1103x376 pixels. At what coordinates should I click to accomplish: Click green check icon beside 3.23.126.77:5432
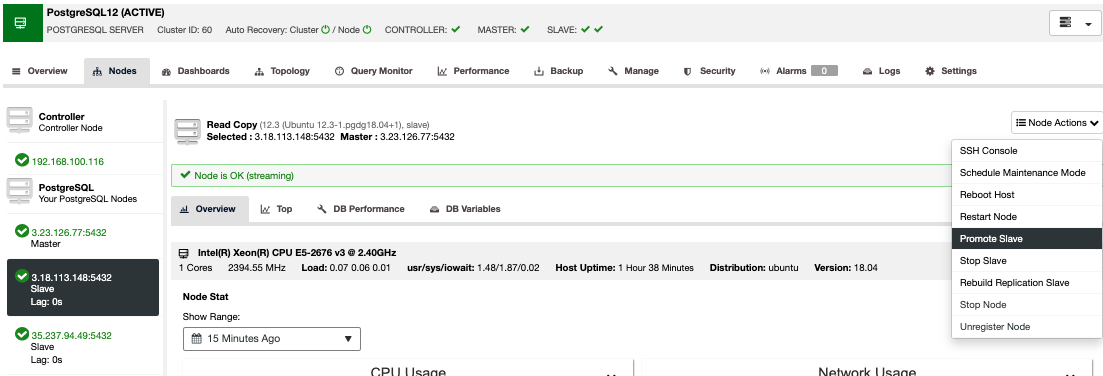(22, 231)
